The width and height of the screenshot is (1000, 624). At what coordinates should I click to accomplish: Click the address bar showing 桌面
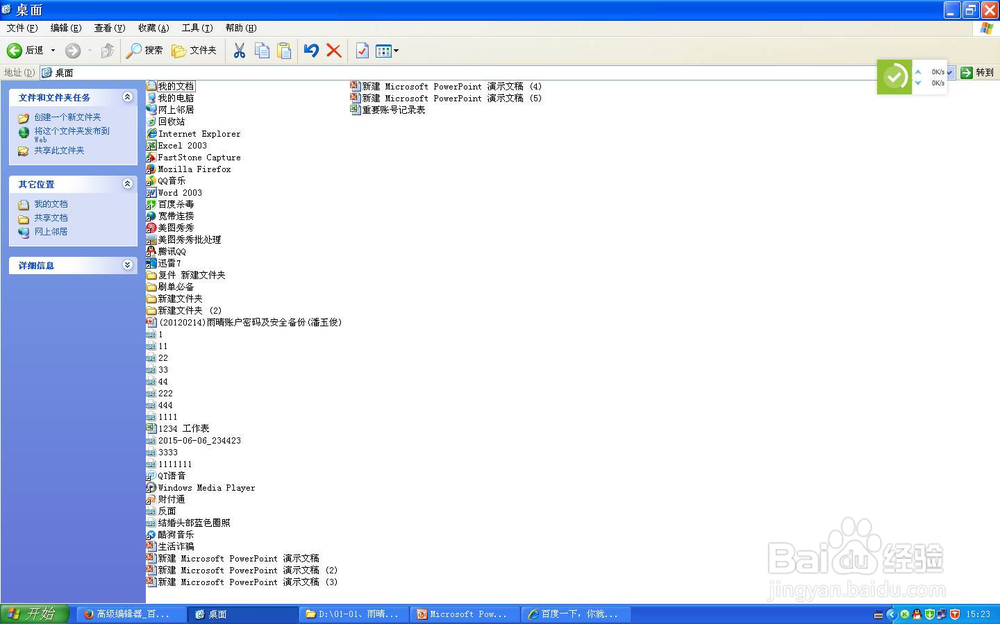click(459, 73)
